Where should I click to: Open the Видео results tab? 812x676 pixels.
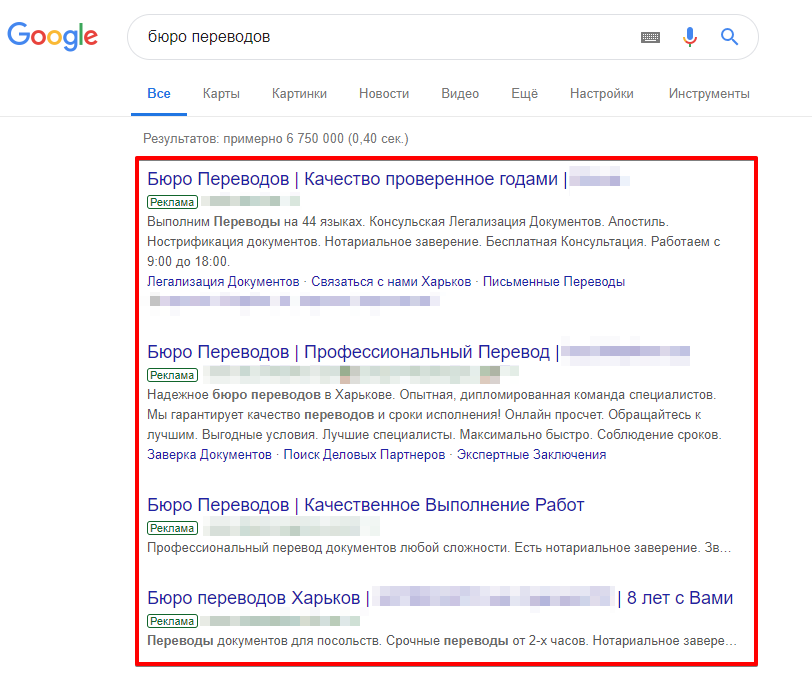pyautogui.click(x=459, y=93)
